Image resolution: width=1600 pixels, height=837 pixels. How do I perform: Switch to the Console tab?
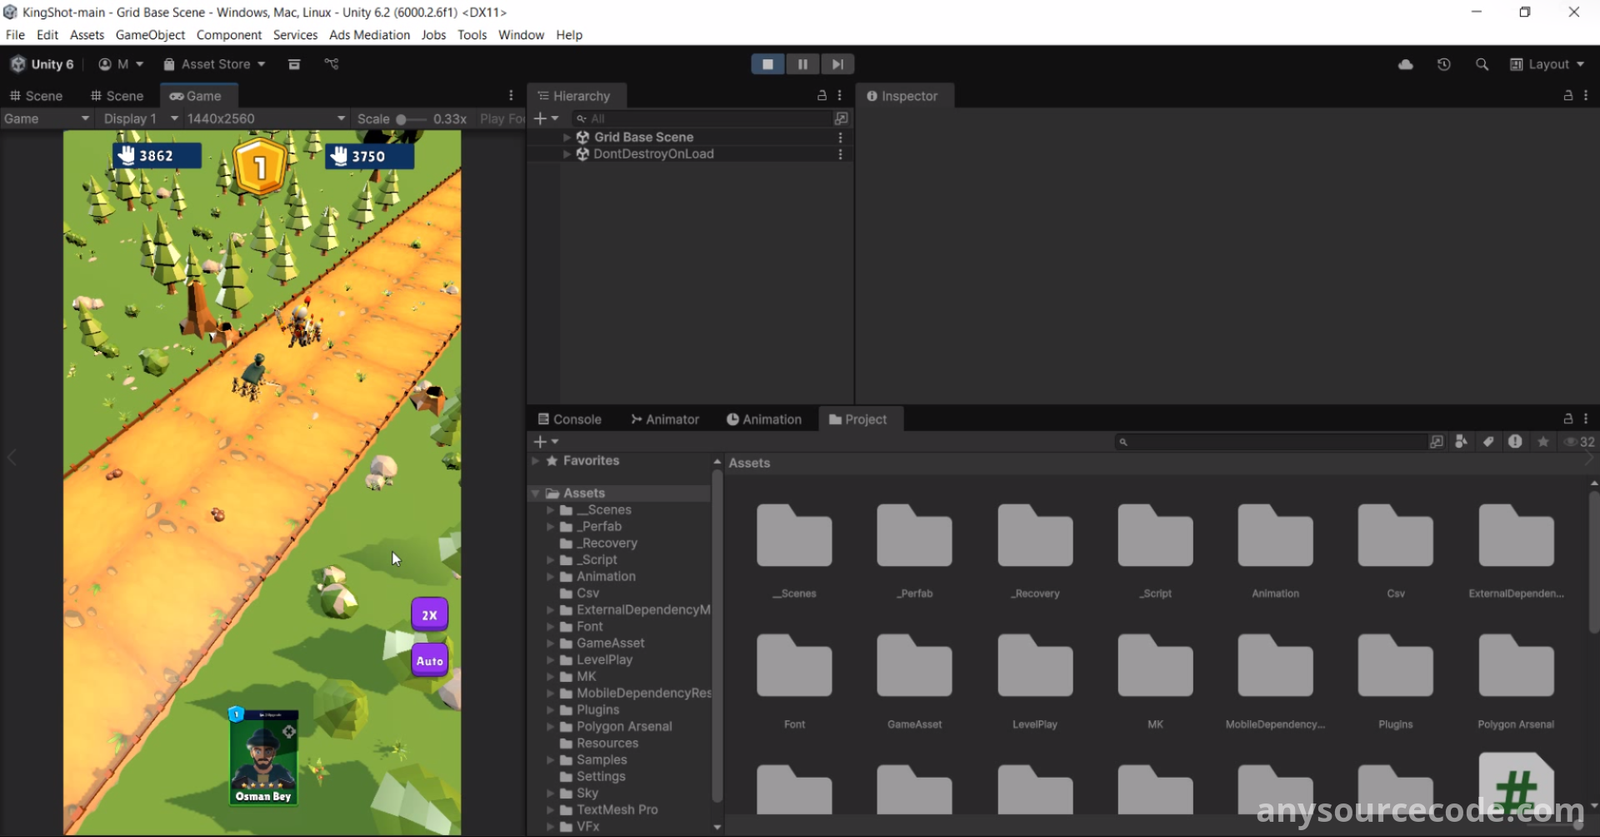click(x=569, y=419)
